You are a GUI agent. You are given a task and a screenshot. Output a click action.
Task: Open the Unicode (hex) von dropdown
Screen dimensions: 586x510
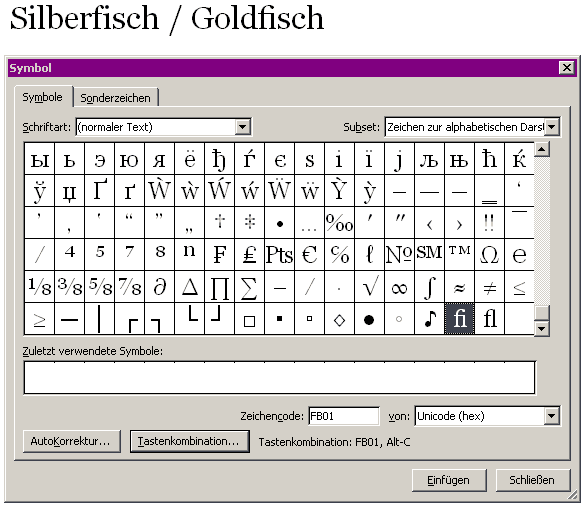pyautogui.click(x=552, y=416)
